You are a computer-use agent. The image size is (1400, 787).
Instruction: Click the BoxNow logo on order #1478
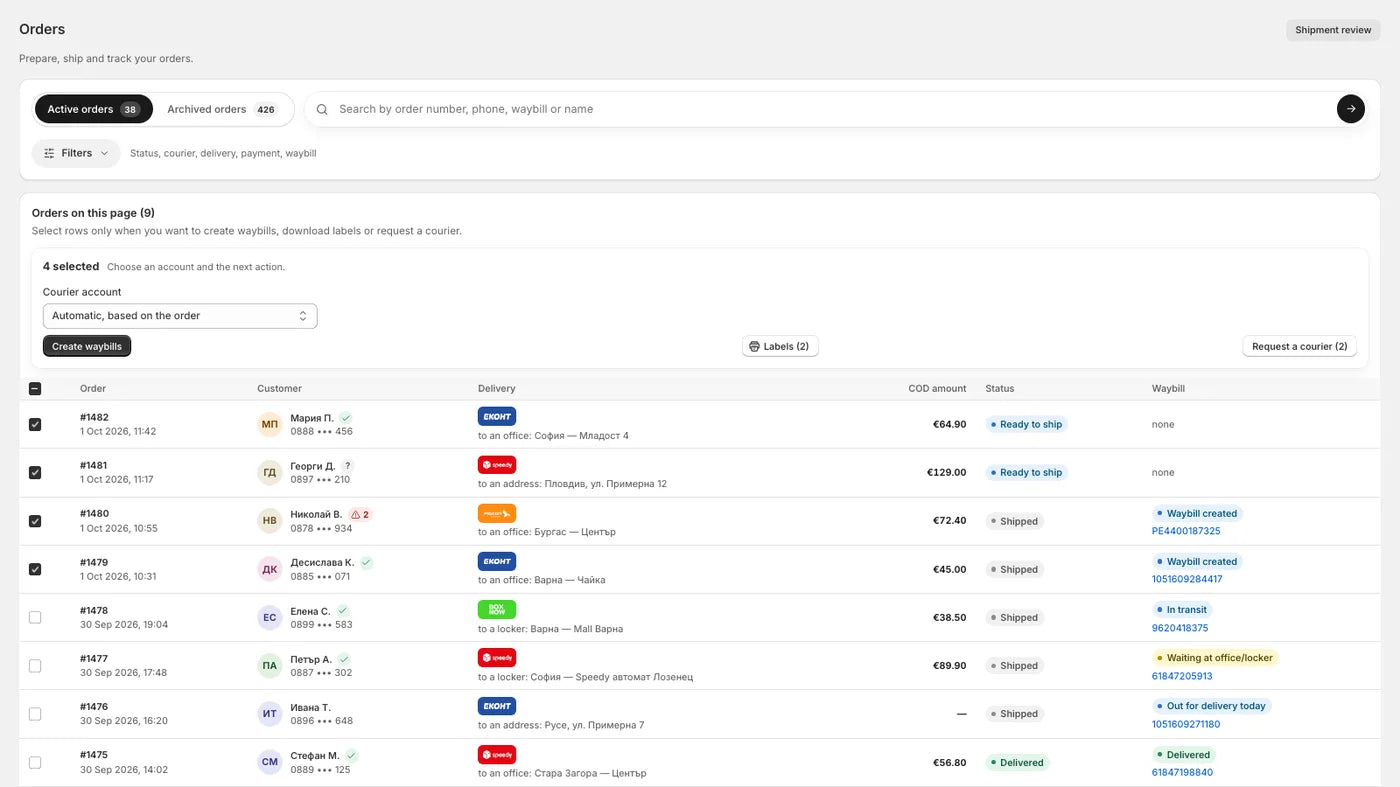497,609
